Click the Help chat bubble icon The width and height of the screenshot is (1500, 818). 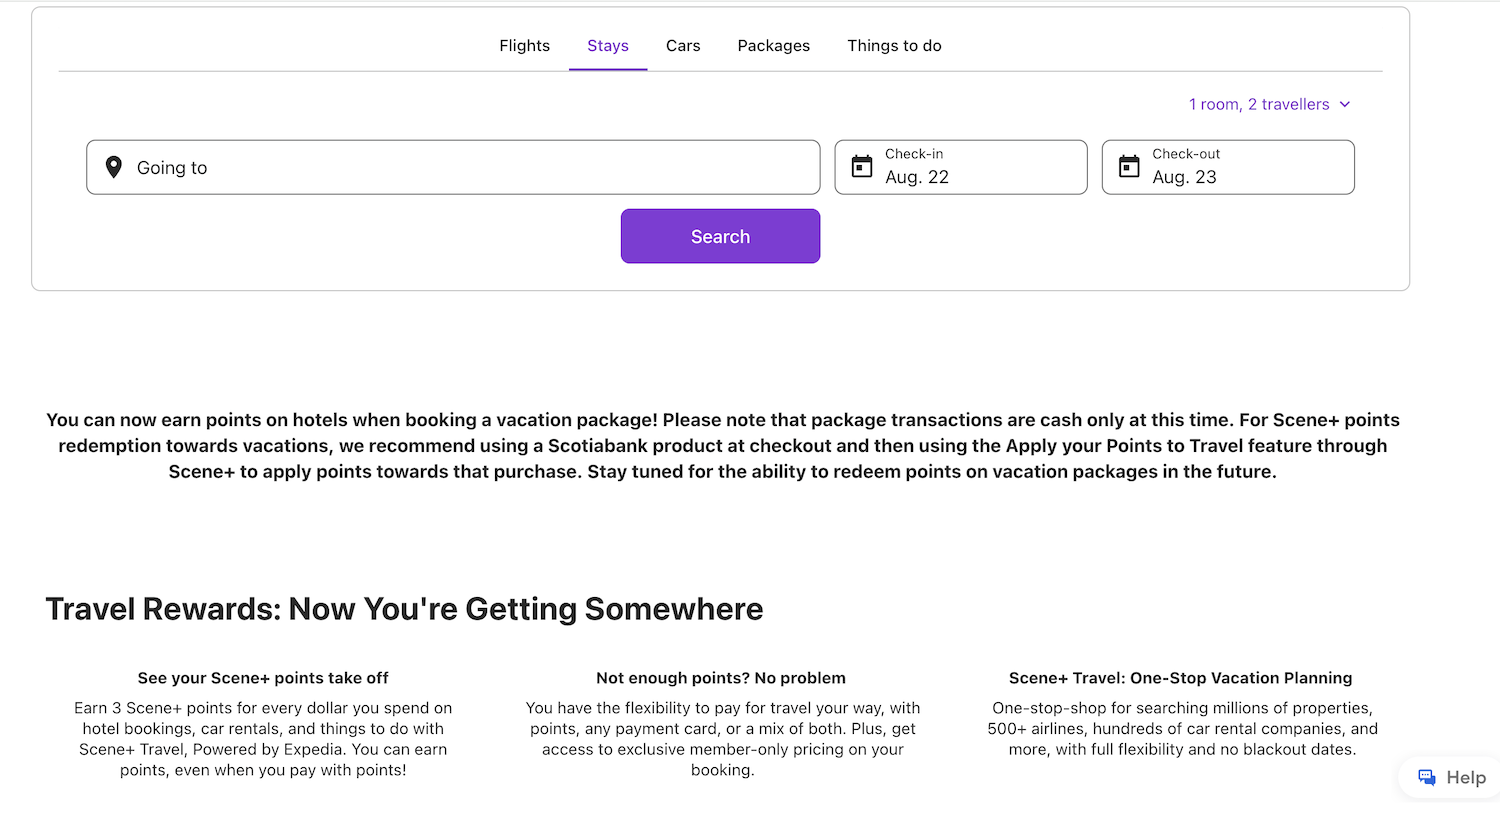click(1427, 777)
